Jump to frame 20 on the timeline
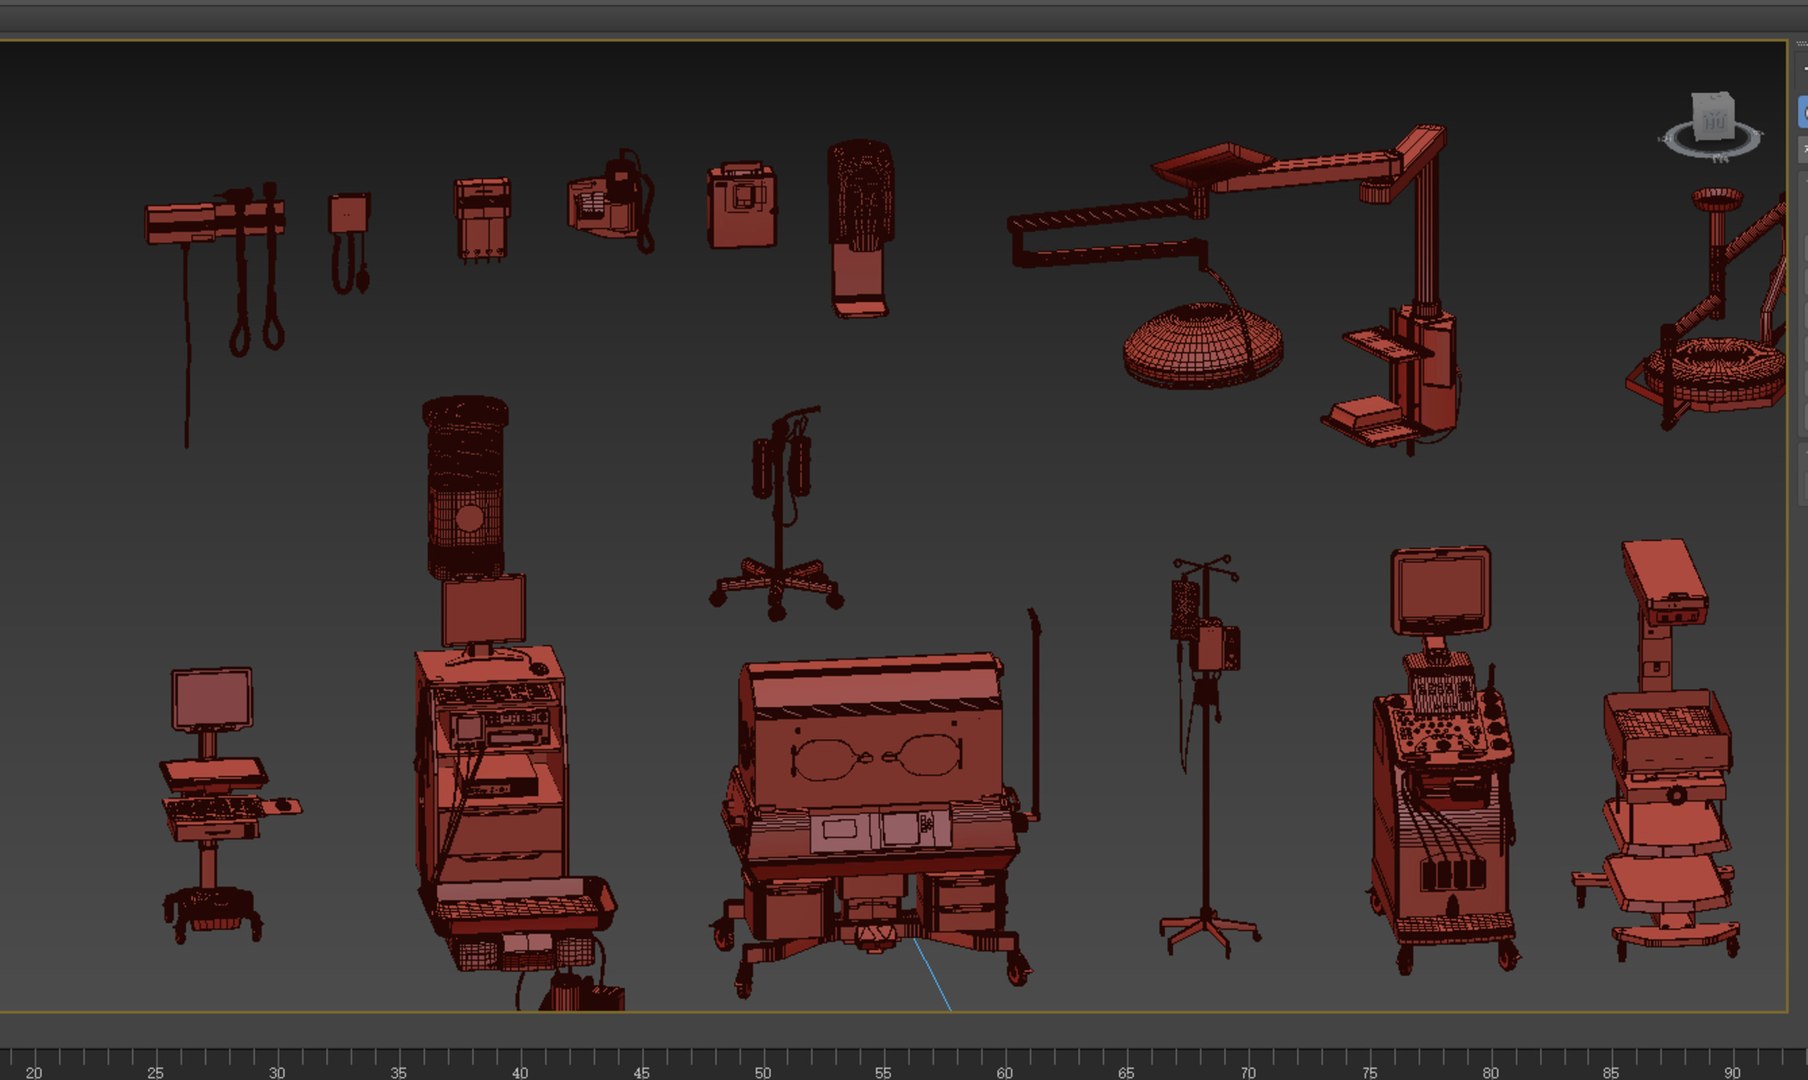This screenshot has height=1080, width=1808. (x=34, y=1072)
